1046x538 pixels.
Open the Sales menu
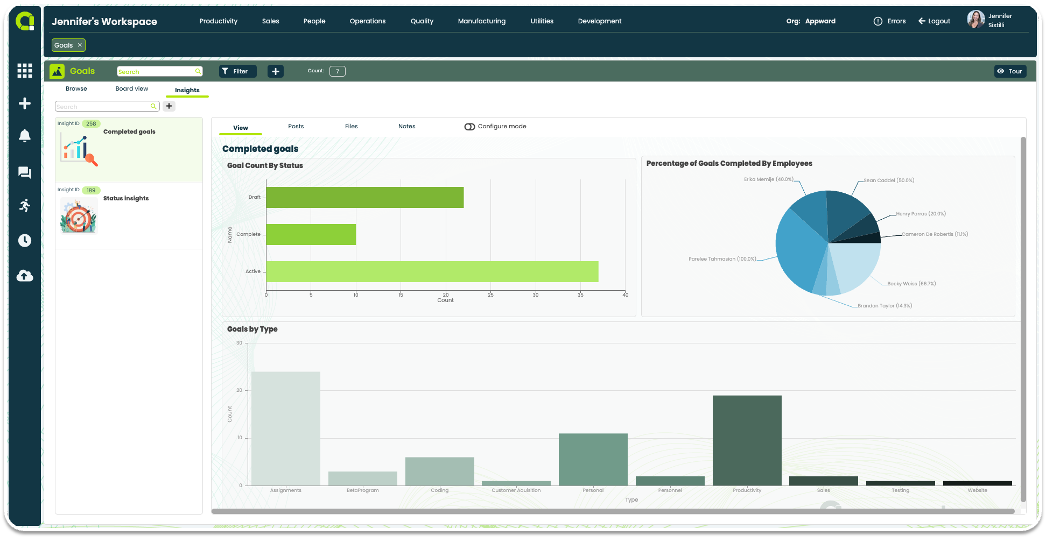click(271, 21)
